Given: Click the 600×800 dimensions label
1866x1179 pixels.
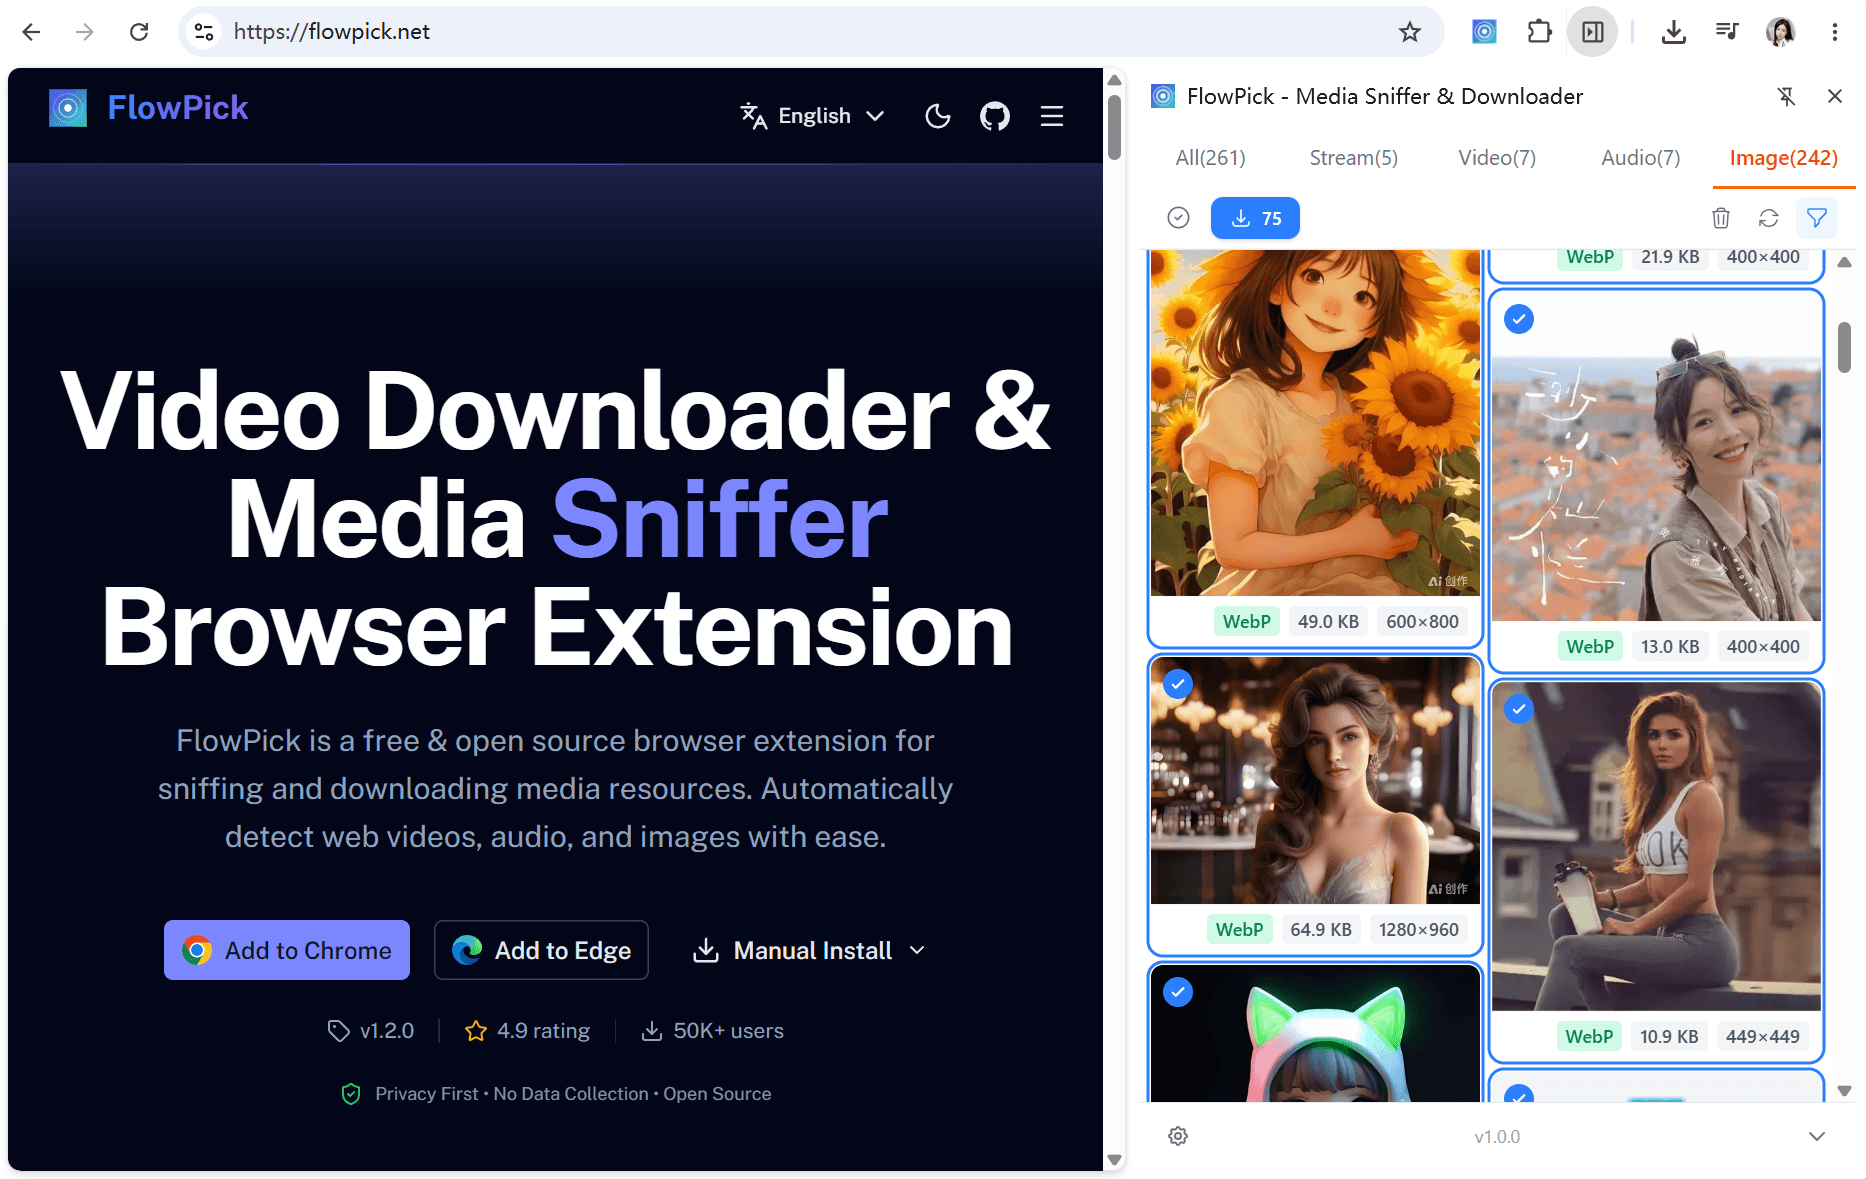Looking at the screenshot, I should (1422, 622).
